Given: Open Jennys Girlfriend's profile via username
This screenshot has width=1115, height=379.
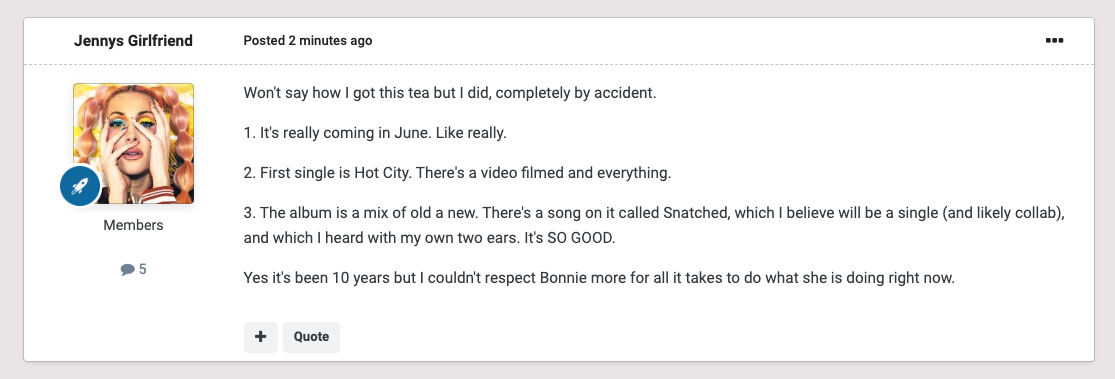Looking at the screenshot, I should pyautogui.click(x=133, y=41).
